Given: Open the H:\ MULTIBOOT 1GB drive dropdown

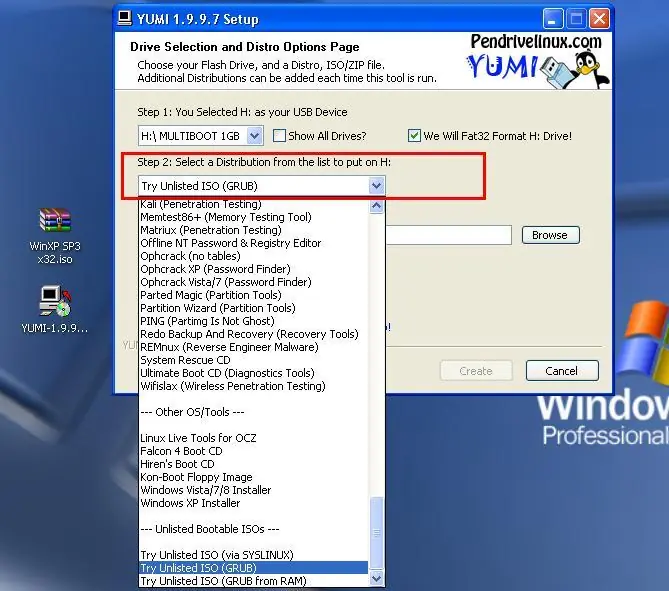Looking at the screenshot, I should [255, 136].
